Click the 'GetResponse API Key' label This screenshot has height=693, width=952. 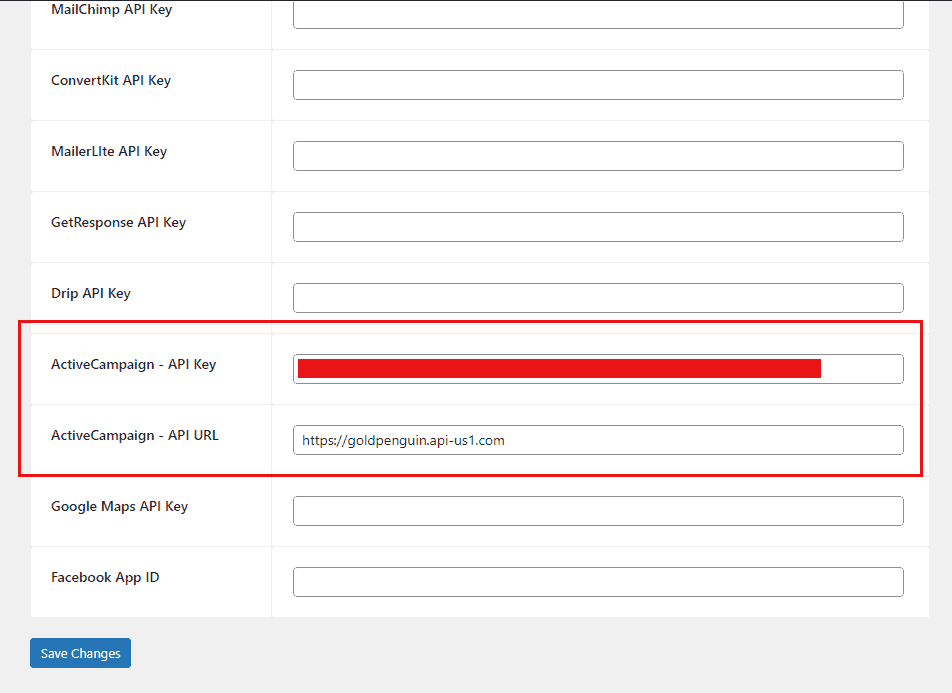118,222
